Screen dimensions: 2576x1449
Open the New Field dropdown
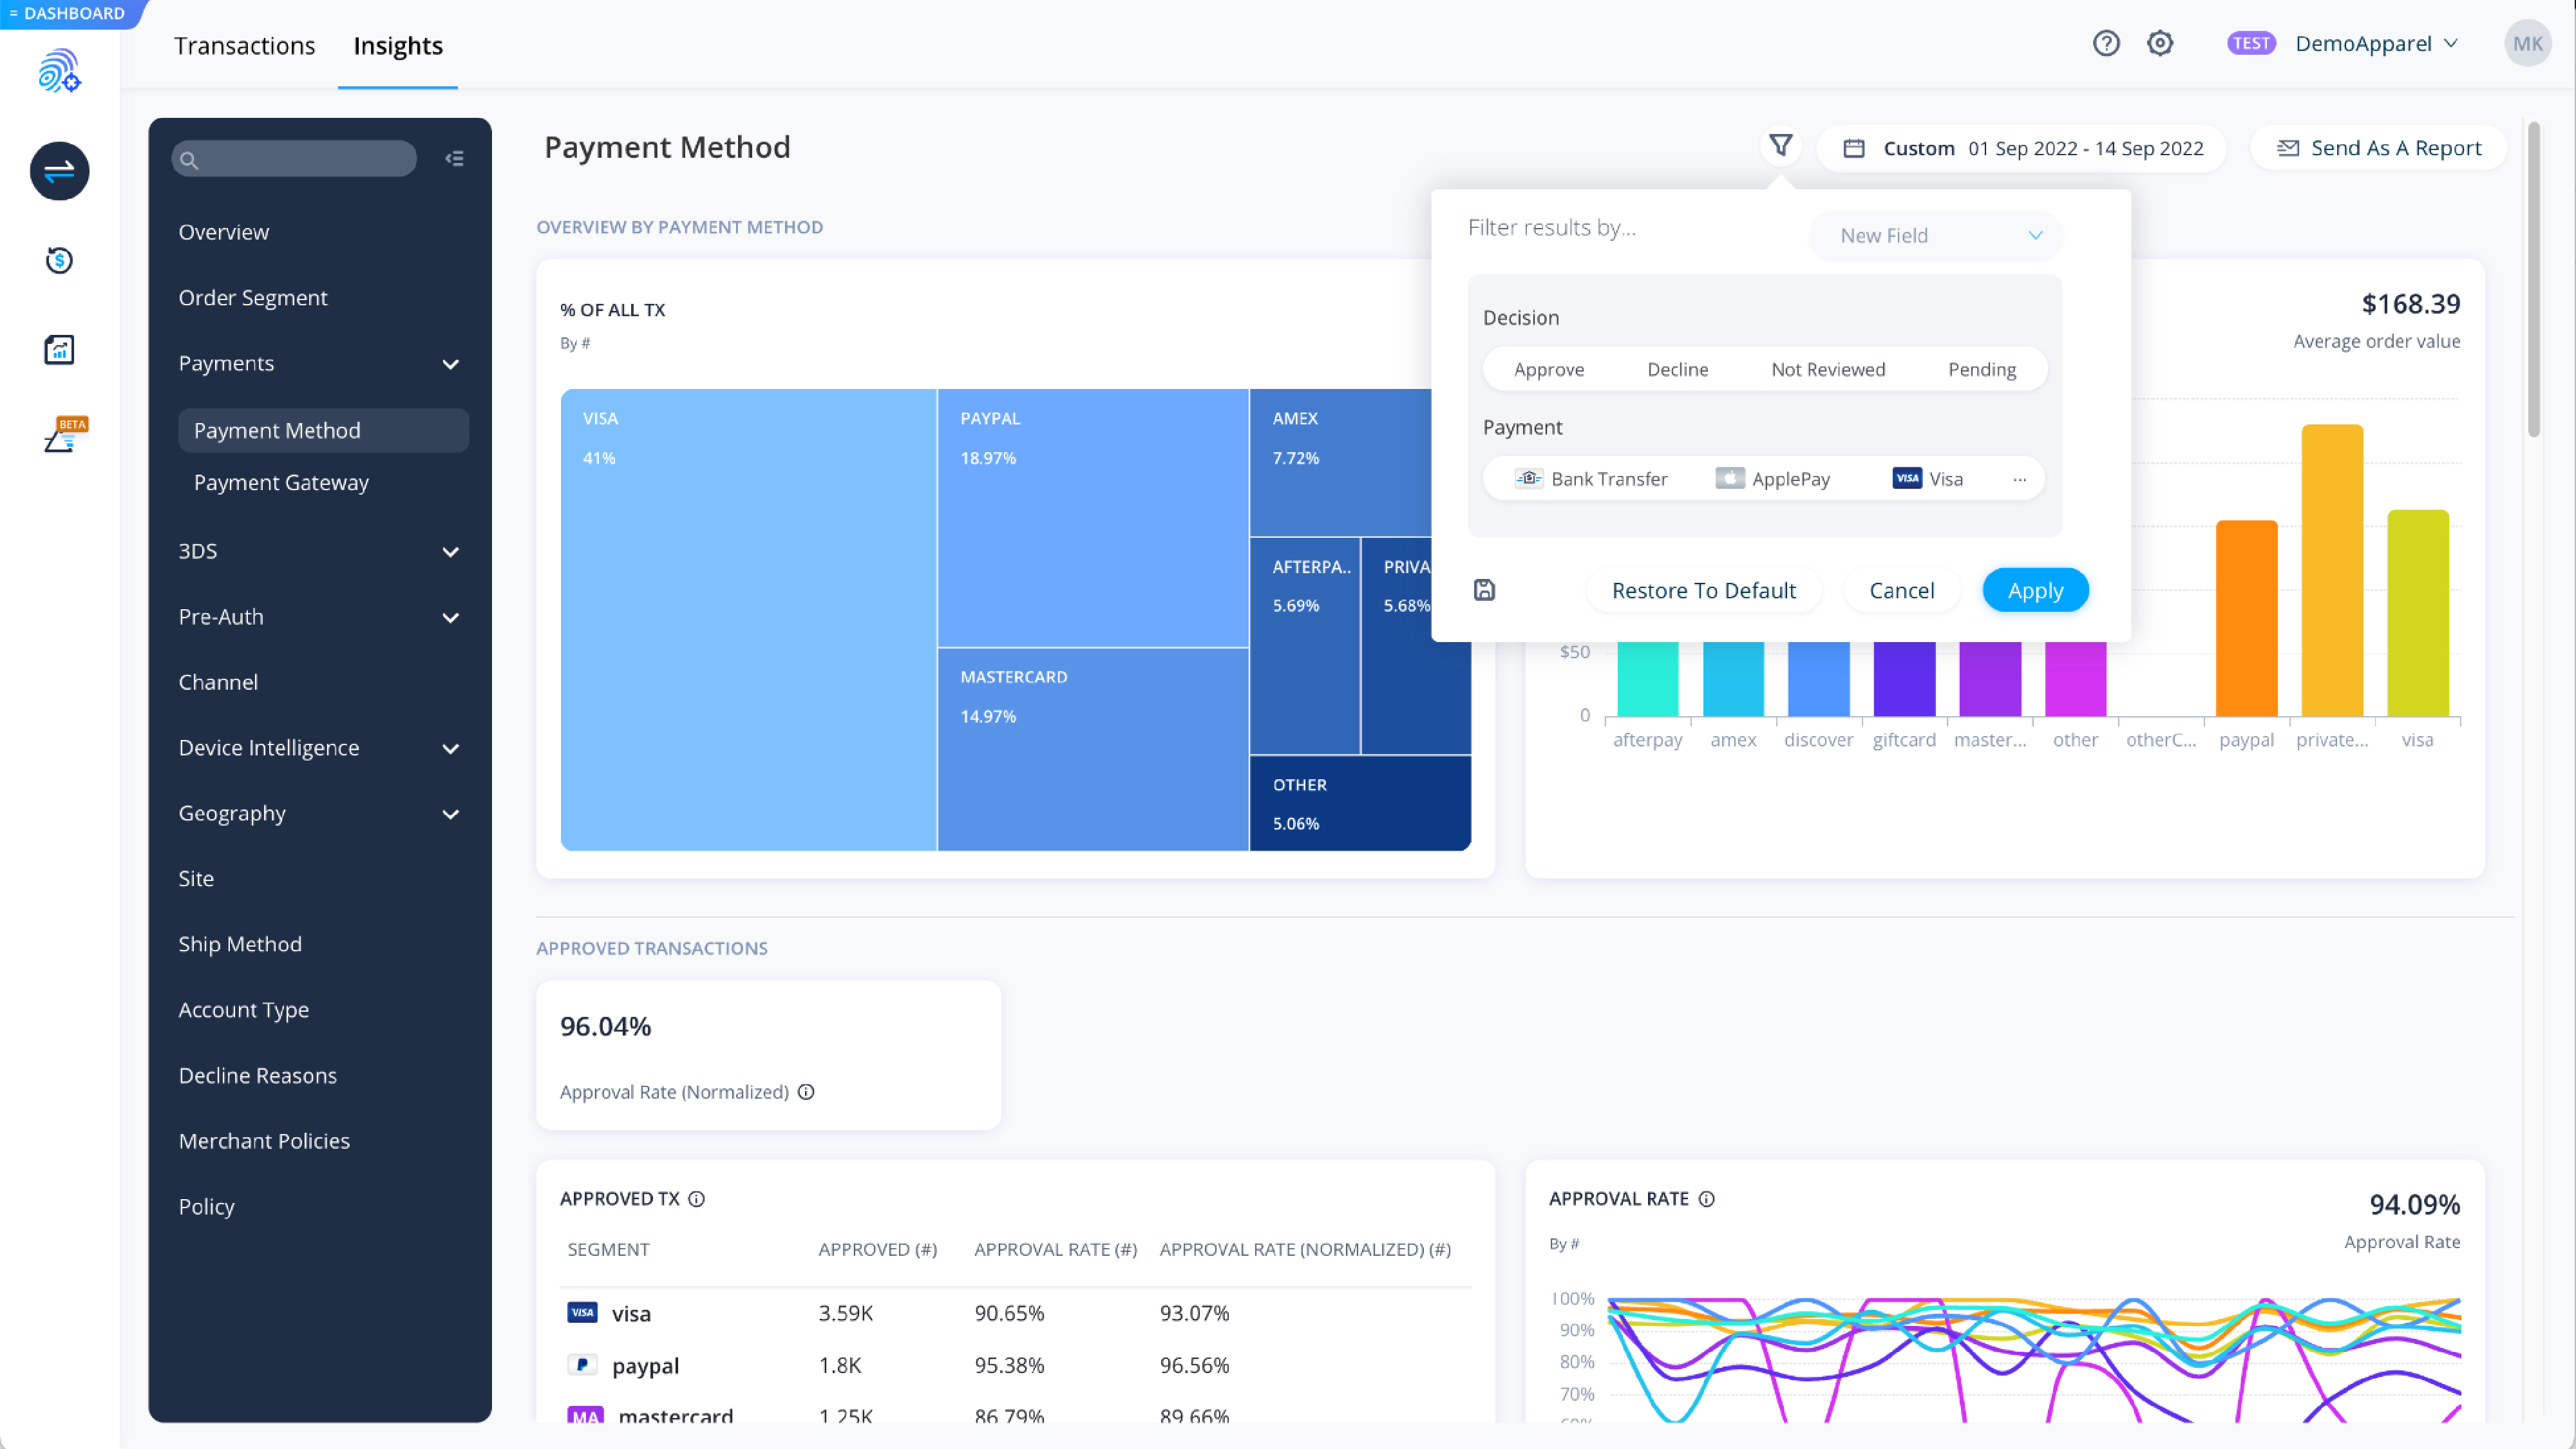tap(1934, 235)
